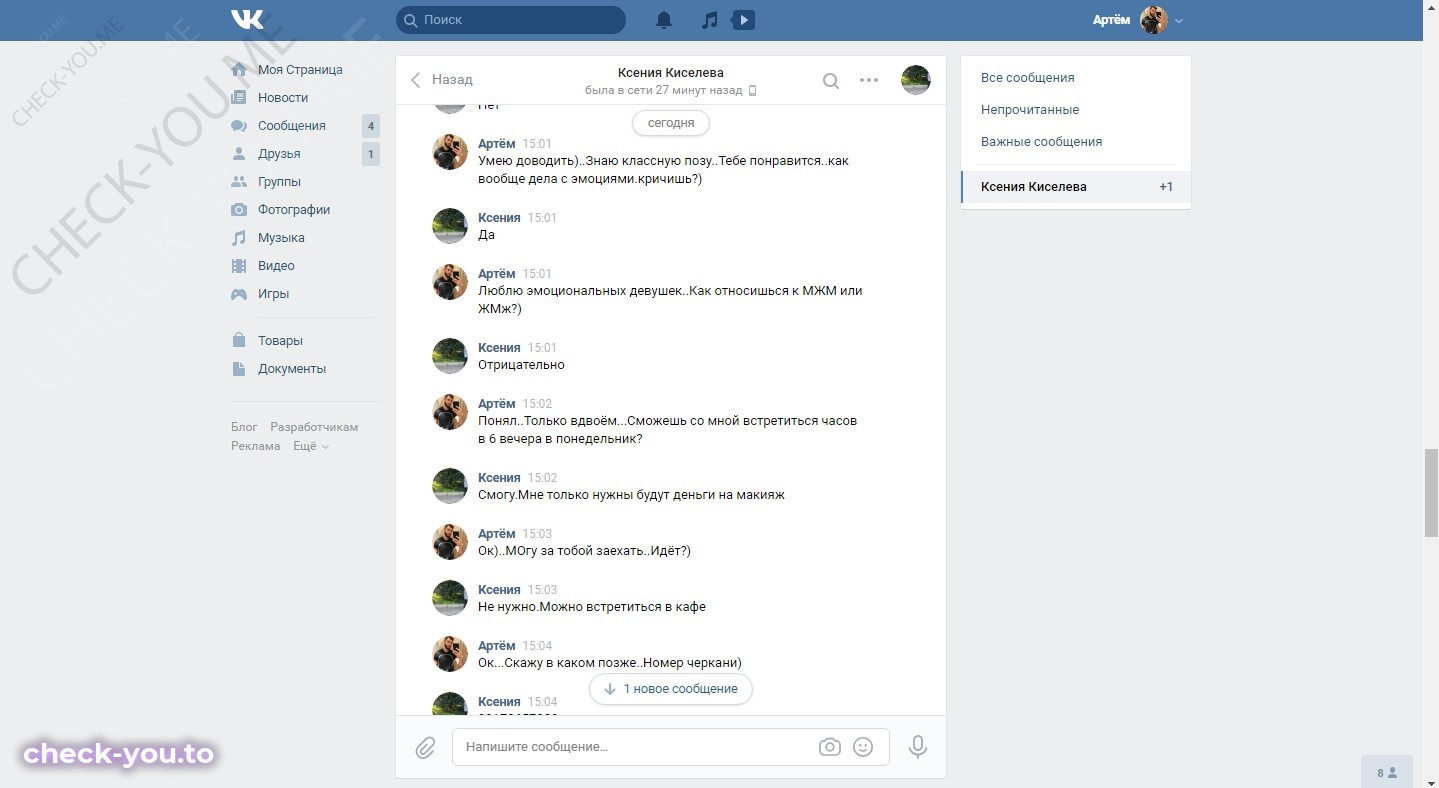The height and width of the screenshot is (788, 1439).
Task: Open the music note player icon
Action: click(x=710, y=20)
